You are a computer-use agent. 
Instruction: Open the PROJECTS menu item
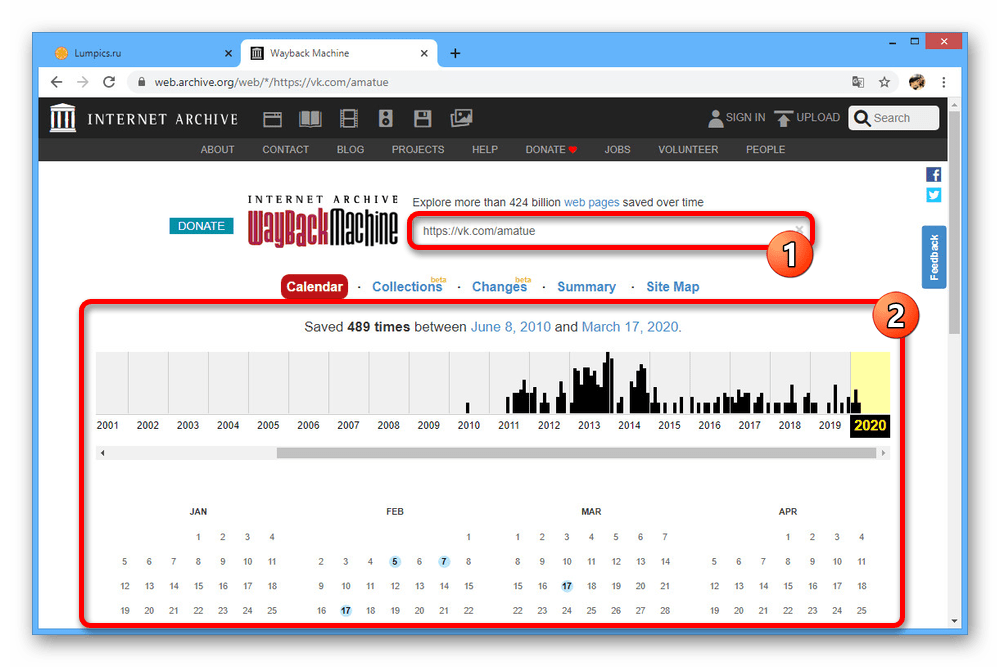[x=418, y=150]
